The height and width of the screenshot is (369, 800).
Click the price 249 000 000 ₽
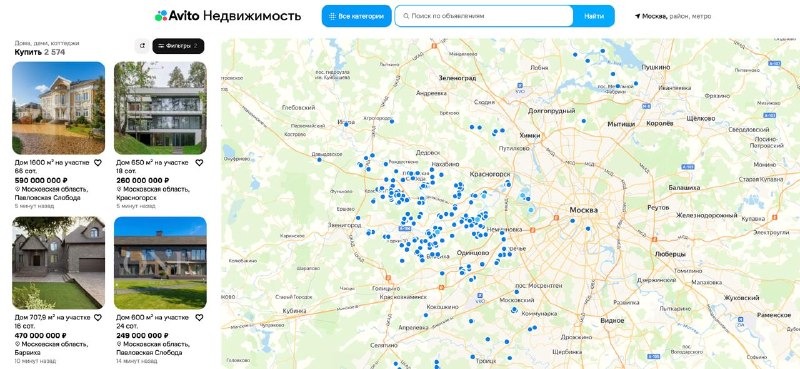(x=142, y=335)
